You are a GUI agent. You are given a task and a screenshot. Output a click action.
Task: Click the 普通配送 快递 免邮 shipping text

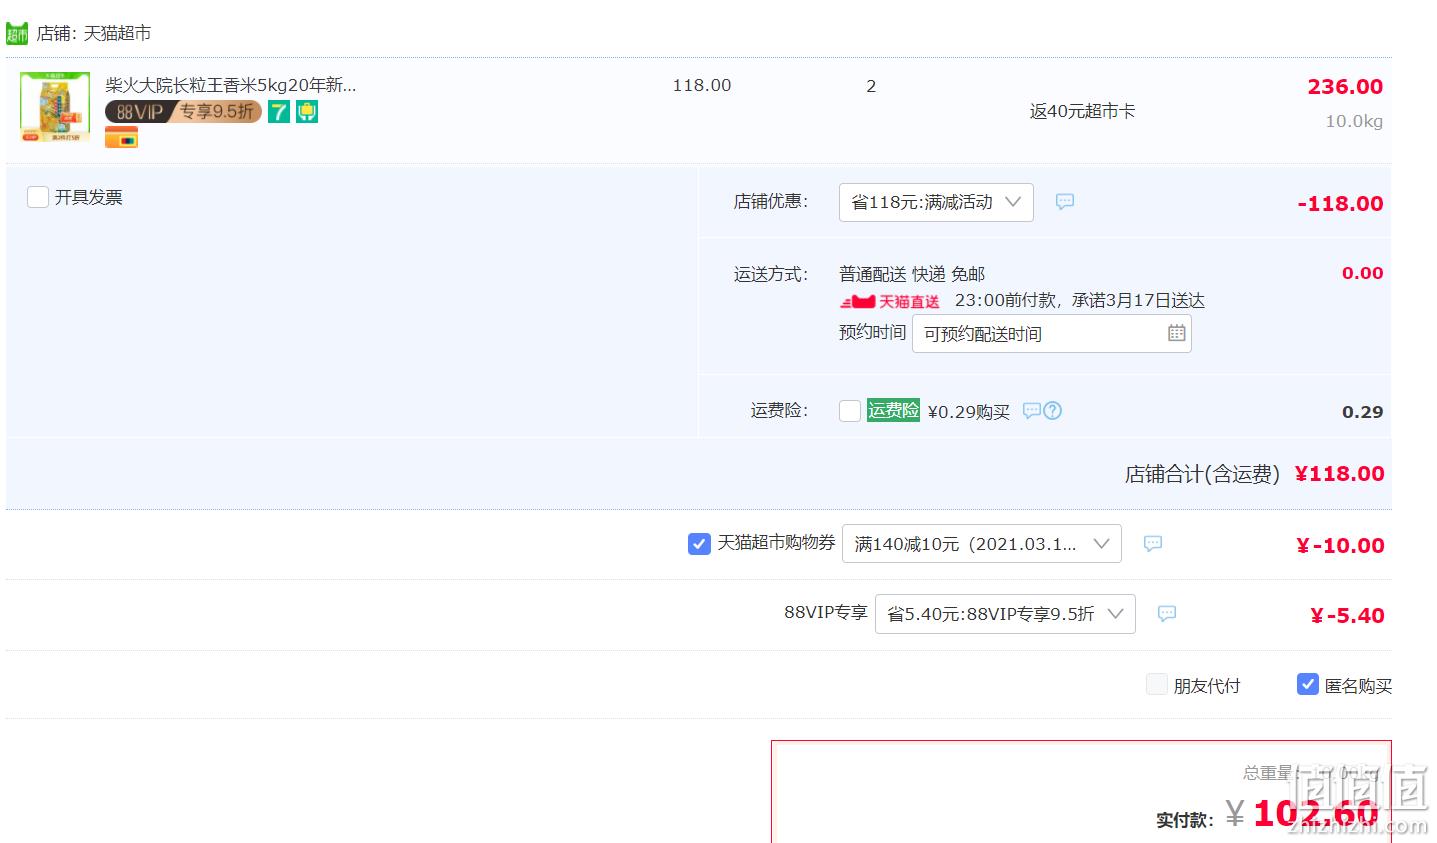[x=912, y=274]
